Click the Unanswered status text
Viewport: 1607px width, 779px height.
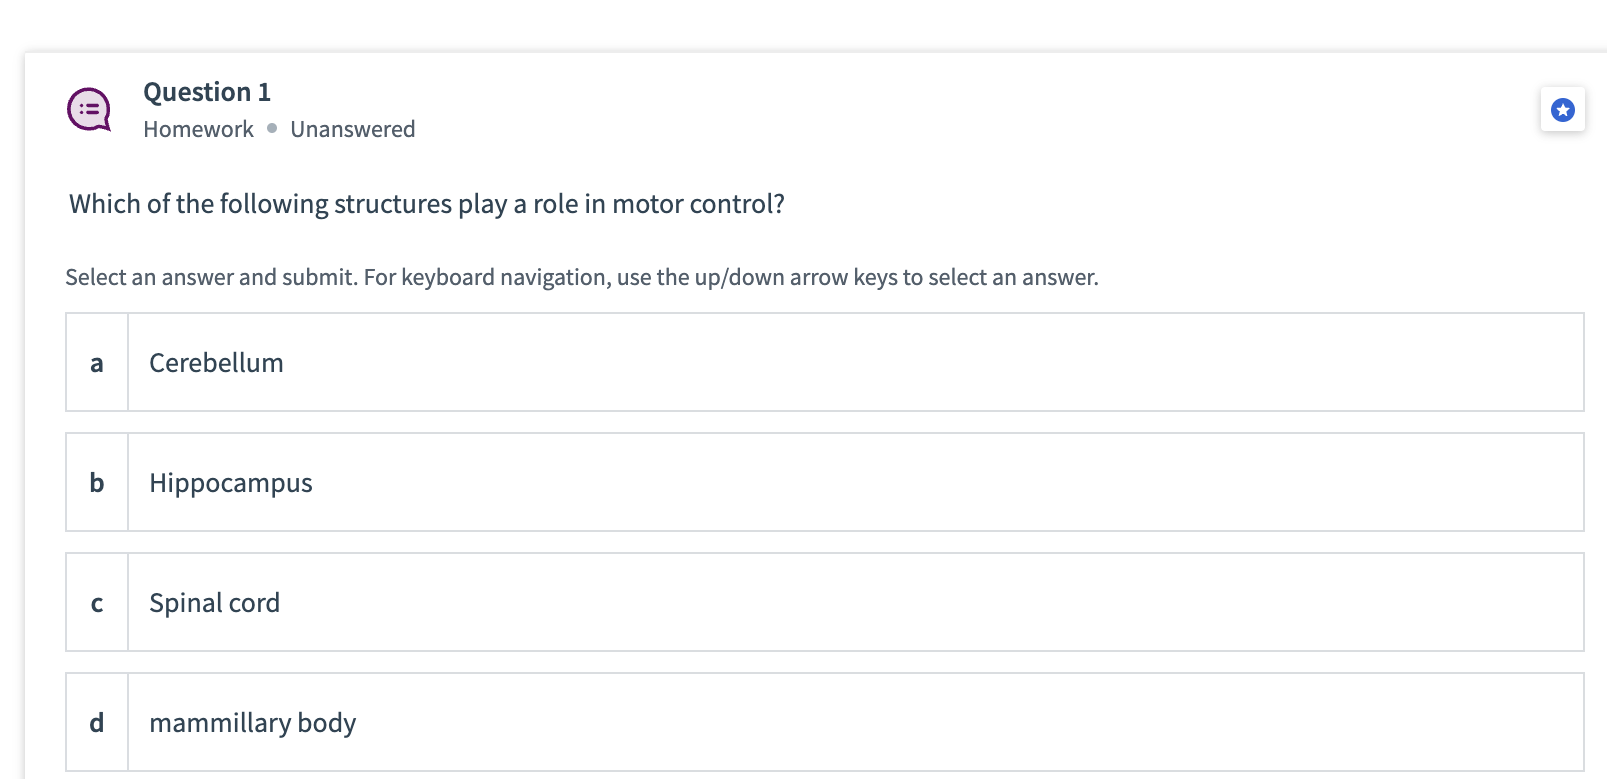(352, 129)
